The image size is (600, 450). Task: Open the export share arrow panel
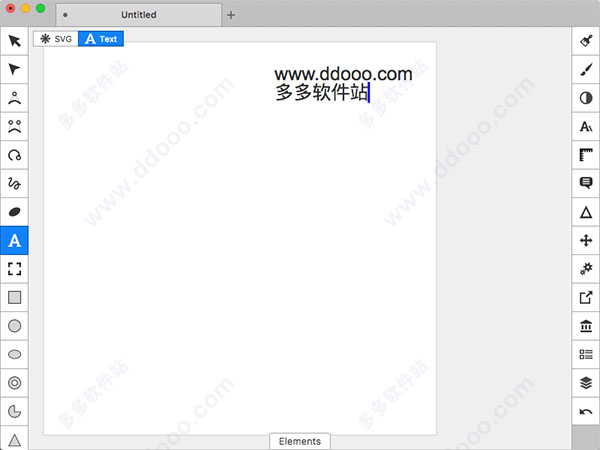585,297
